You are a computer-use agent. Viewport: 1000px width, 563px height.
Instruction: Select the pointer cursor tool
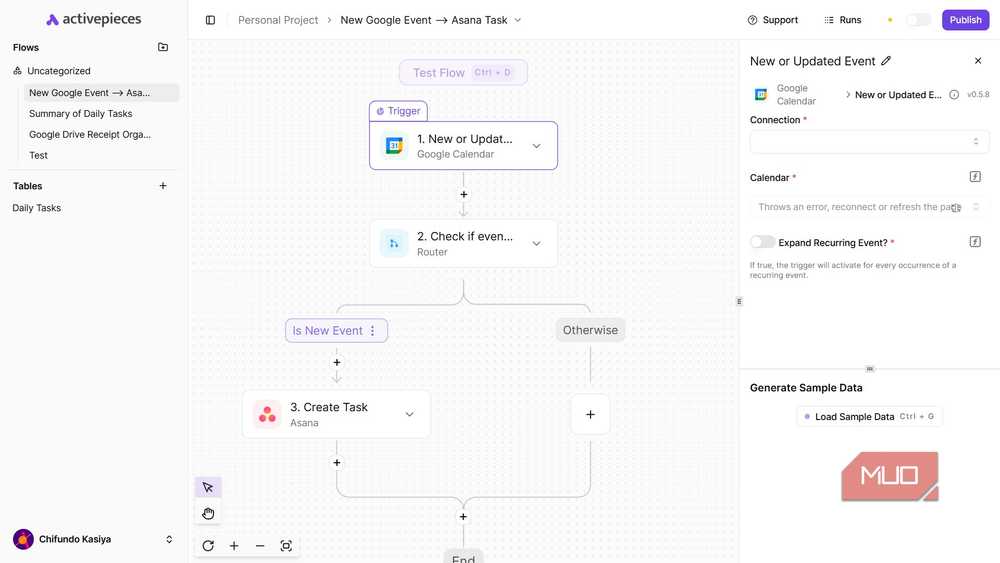point(208,488)
